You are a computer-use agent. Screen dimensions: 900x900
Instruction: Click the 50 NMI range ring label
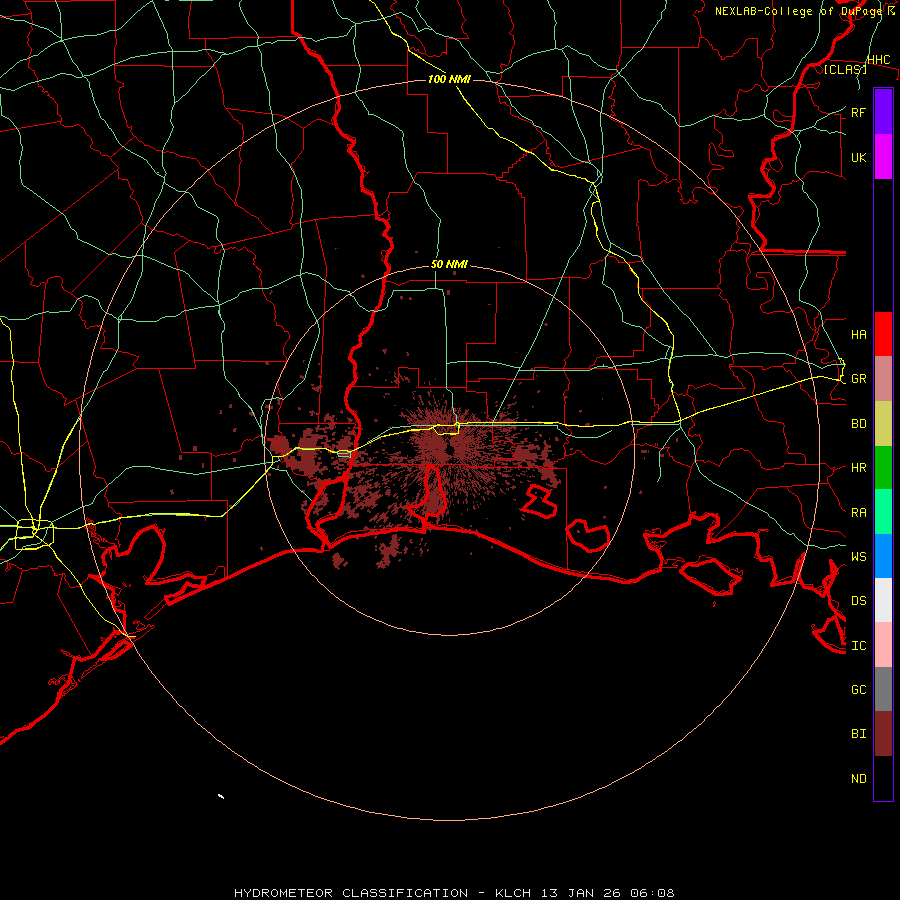[x=449, y=265]
